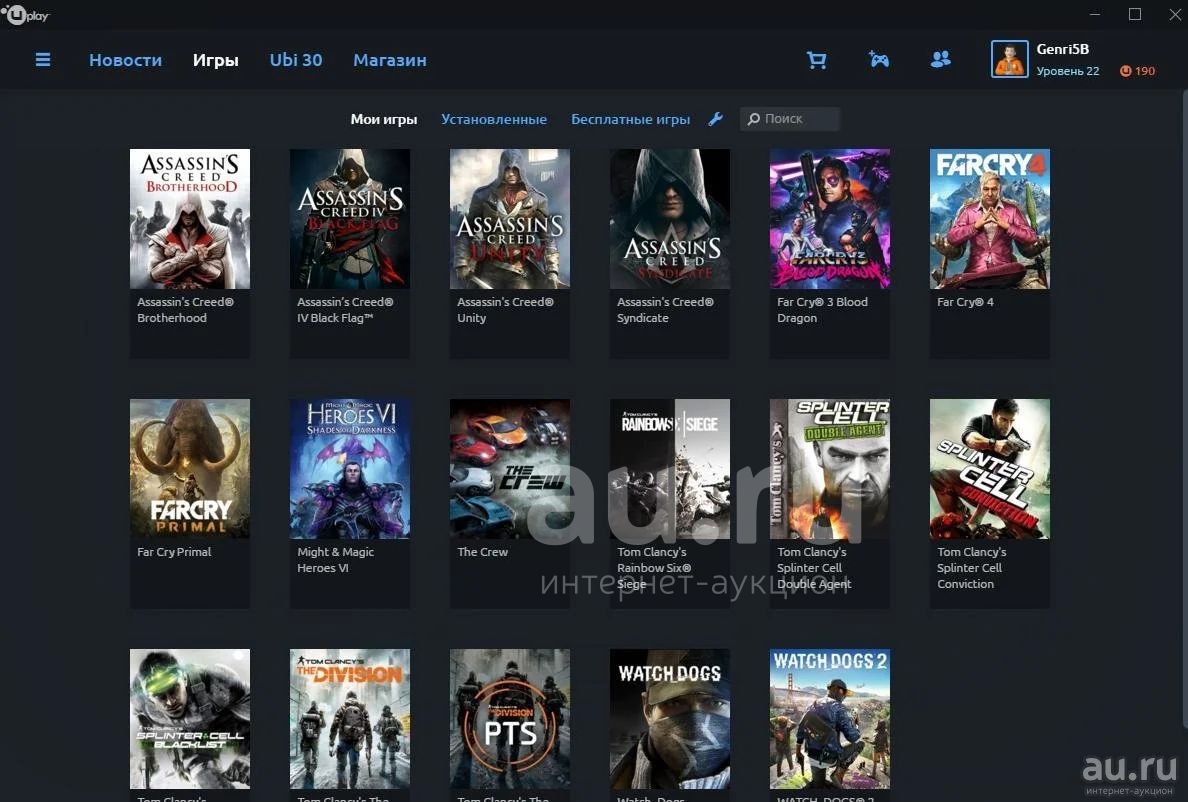Click the search magnifier icon
This screenshot has width=1188, height=802.
[x=753, y=119]
